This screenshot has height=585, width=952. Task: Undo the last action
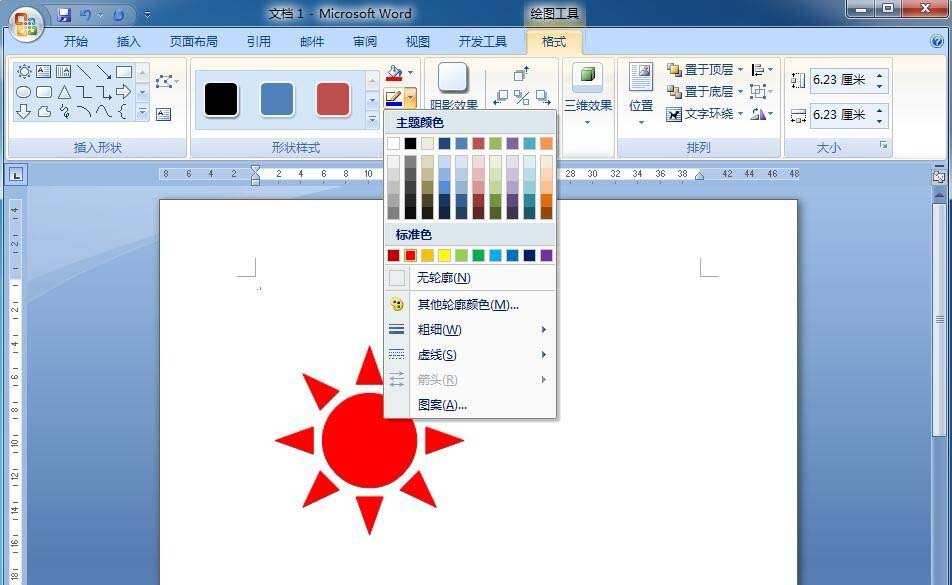coord(85,15)
